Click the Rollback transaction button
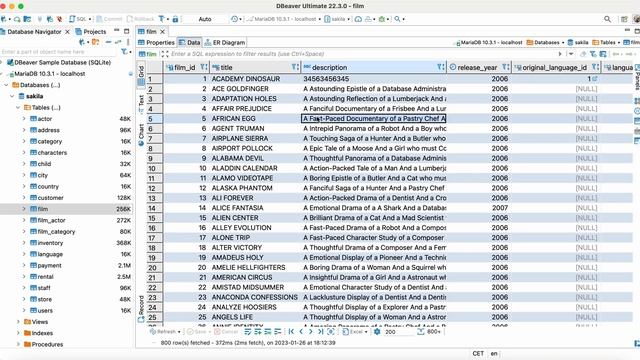Screen dimensions: 640x360 click(x=140, y=19)
